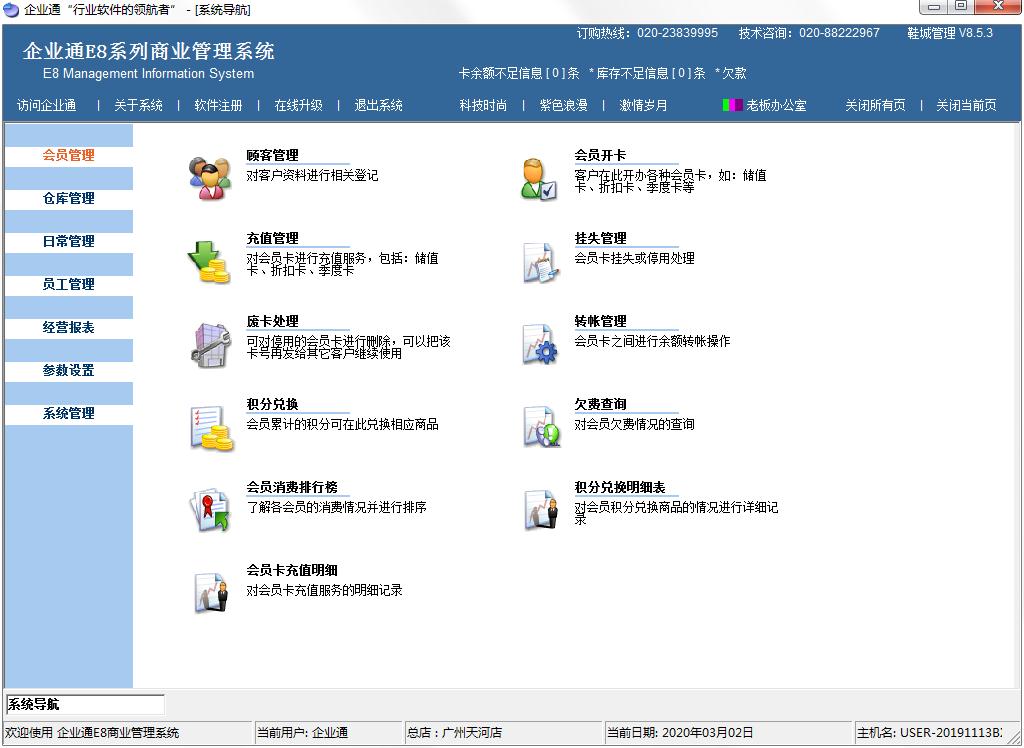Click 对客户资料进行相关登记 description text
Image resolution: width=1024 pixels, height=748 pixels.
point(312,175)
